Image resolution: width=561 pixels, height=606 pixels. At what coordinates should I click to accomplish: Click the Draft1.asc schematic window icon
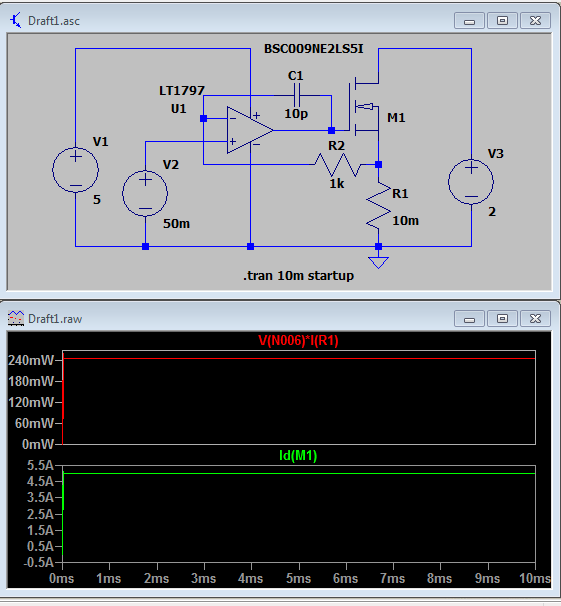click(16, 20)
